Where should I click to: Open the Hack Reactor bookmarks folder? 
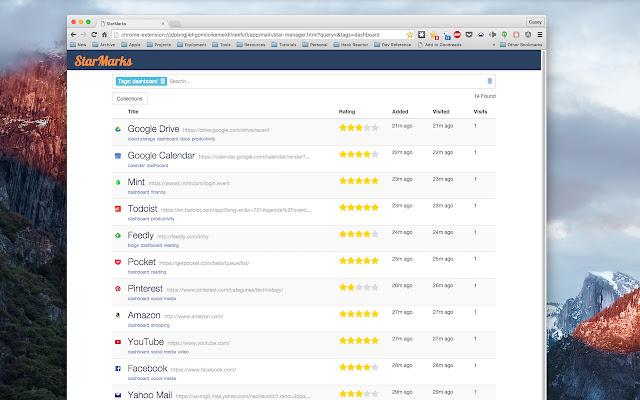point(351,45)
